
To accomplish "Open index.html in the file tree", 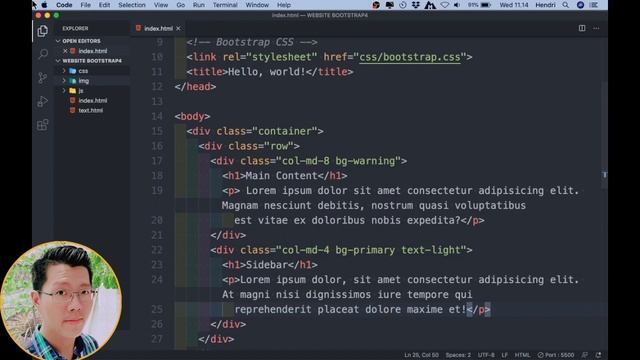I will [x=93, y=100].
